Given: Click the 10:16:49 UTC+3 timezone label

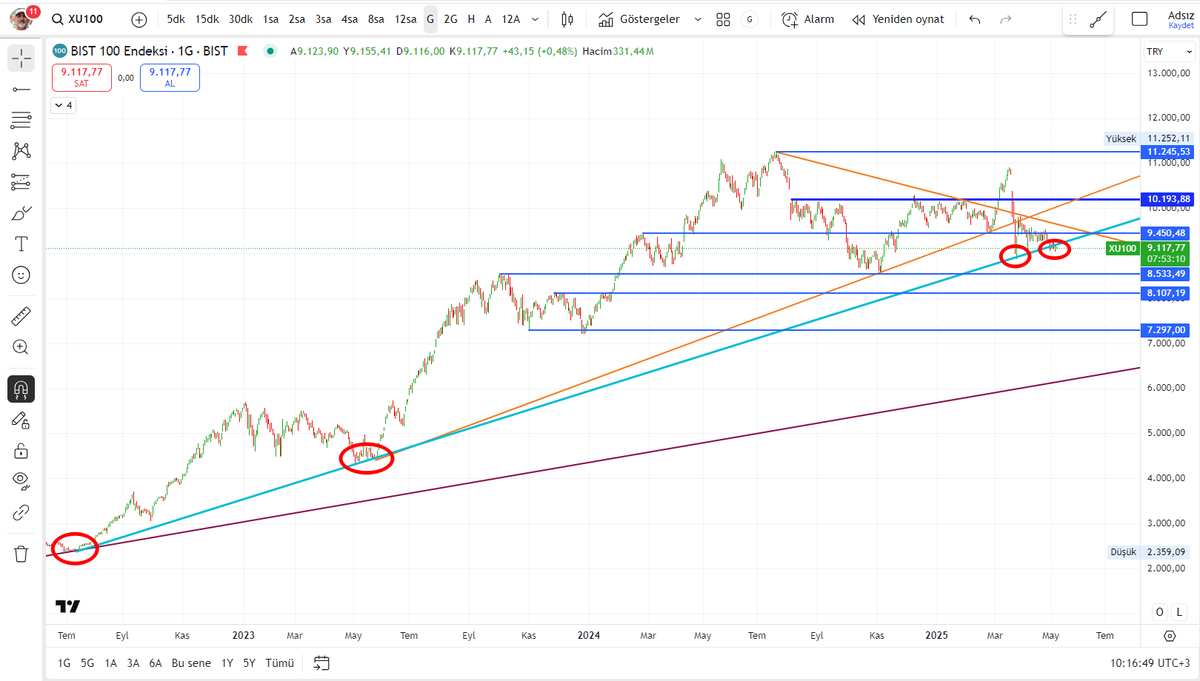Looking at the screenshot, I should click(1150, 662).
